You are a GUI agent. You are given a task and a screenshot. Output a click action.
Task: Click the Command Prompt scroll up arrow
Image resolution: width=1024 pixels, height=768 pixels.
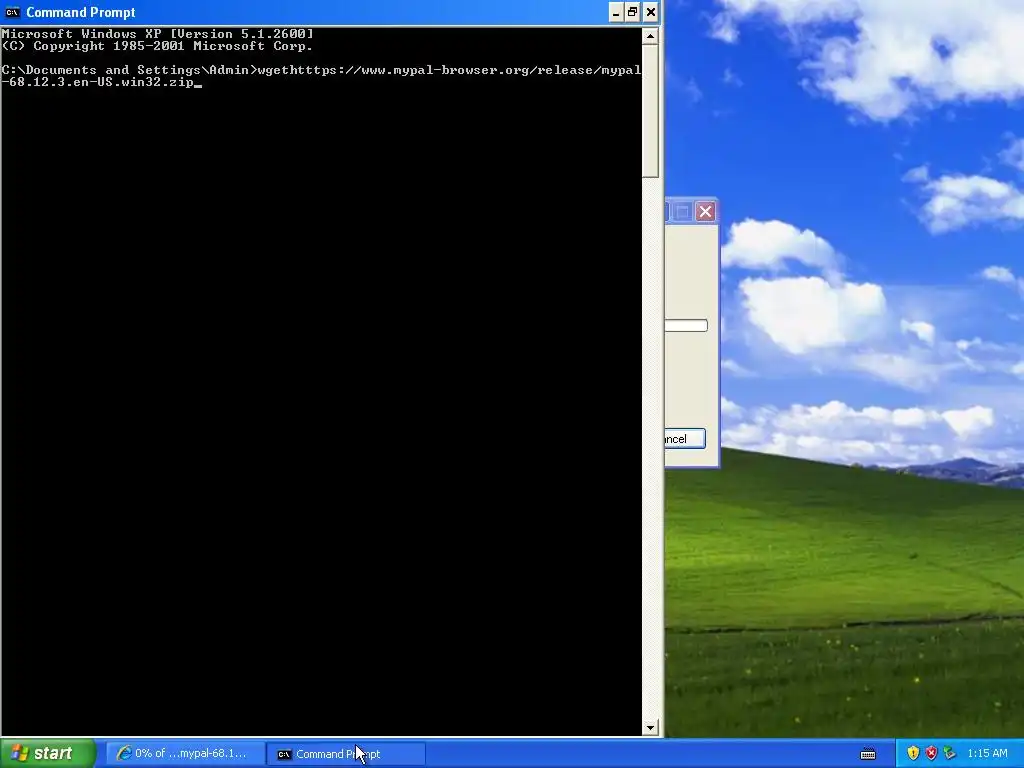coord(650,37)
